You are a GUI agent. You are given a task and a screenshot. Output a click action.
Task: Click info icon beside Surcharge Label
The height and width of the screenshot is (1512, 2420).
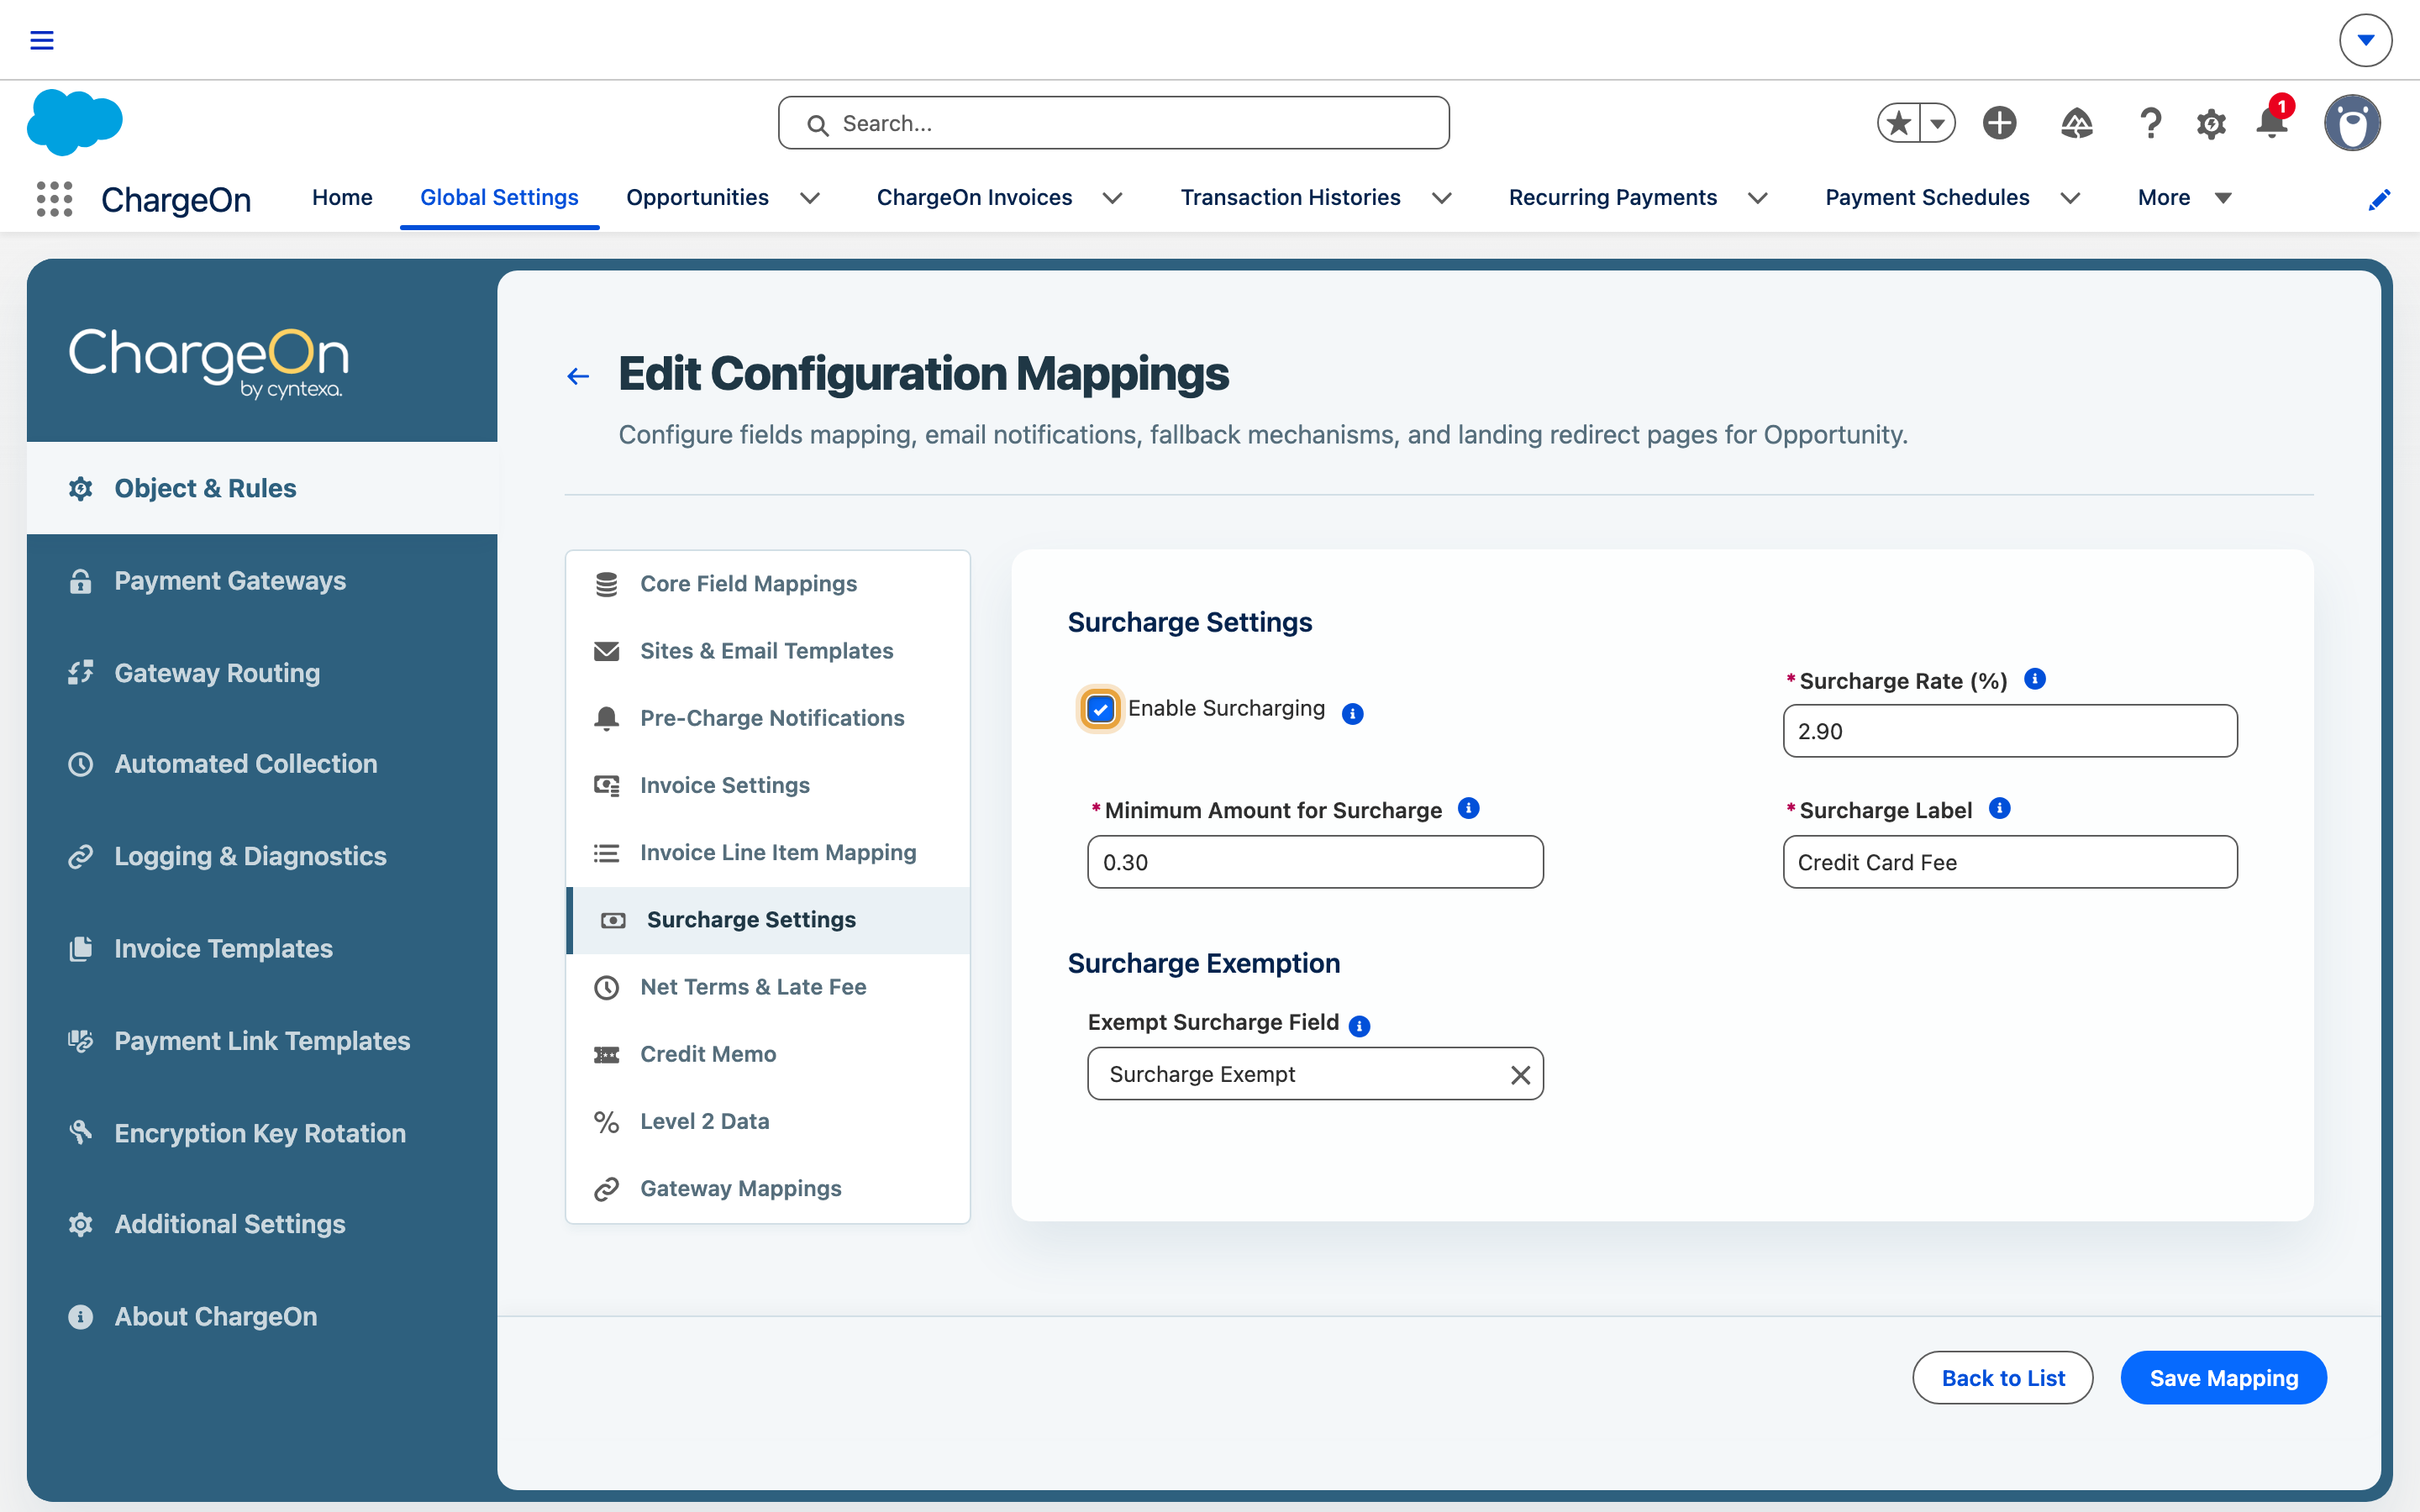click(2000, 808)
